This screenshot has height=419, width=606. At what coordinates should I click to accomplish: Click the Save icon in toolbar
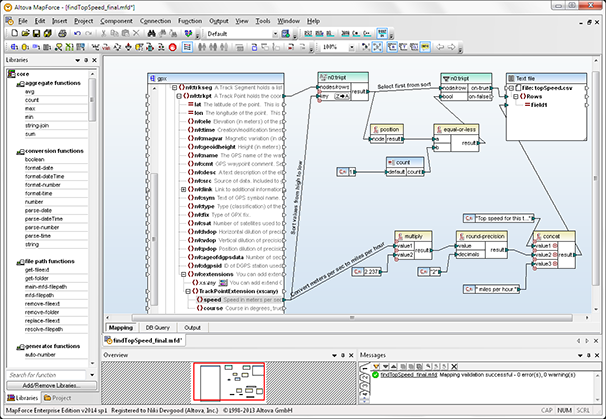34,34
